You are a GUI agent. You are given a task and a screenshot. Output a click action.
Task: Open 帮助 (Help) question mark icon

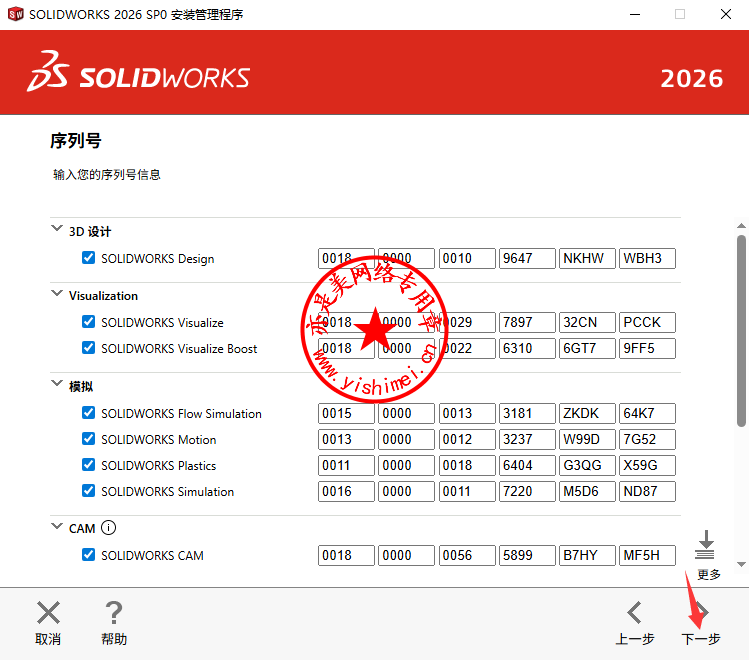point(114,613)
